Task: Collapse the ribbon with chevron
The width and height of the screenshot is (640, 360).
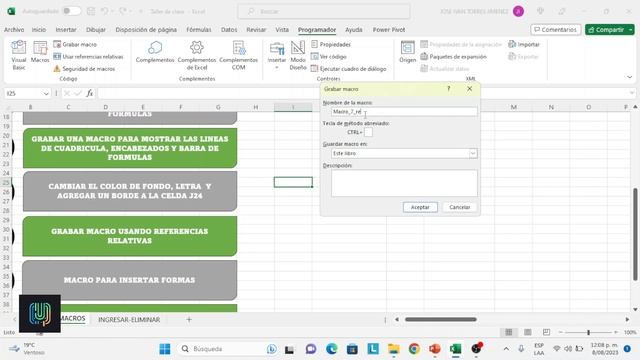Action: click(629, 77)
